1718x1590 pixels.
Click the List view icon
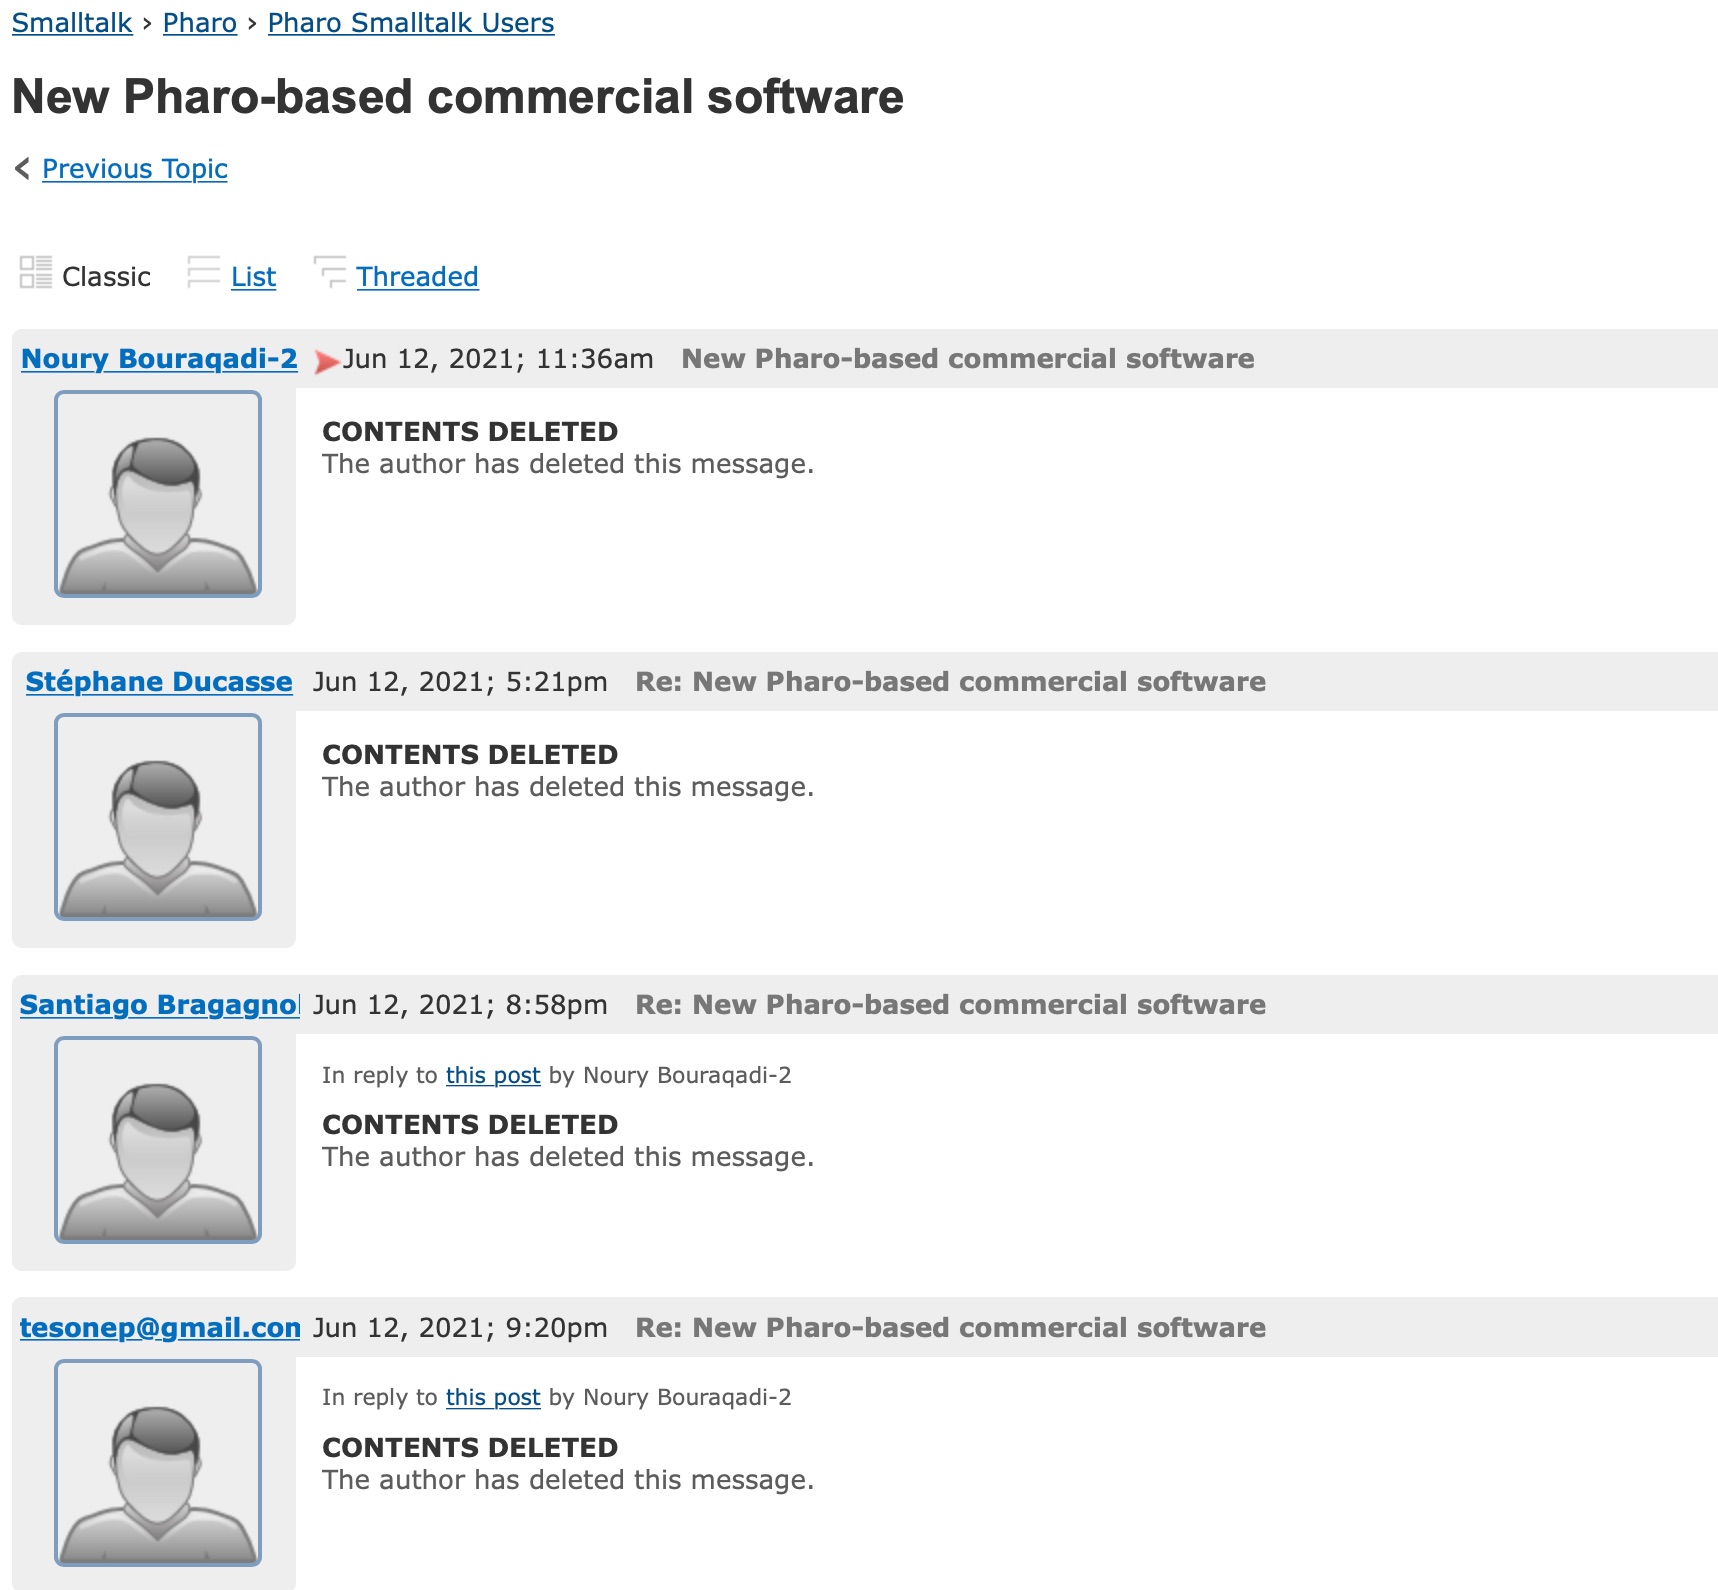pos(203,272)
